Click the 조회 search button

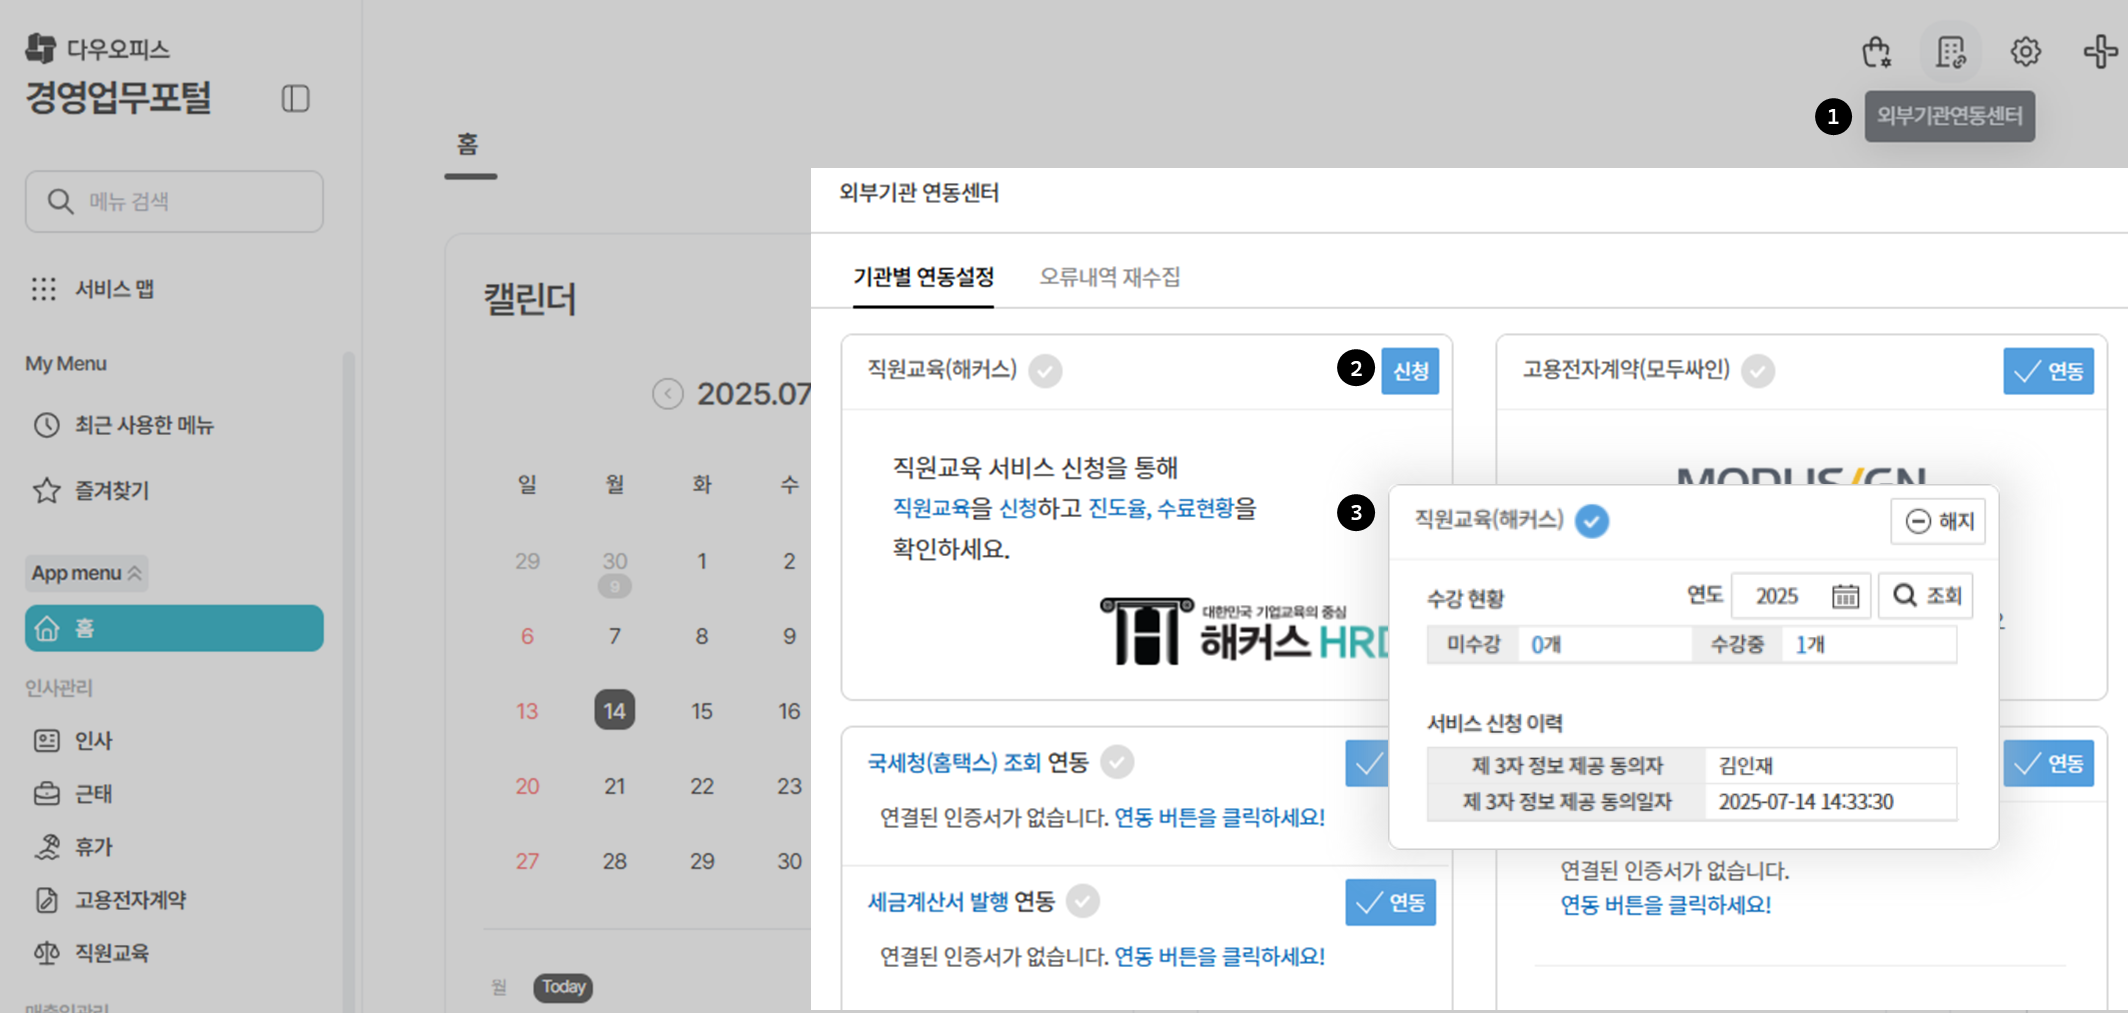(x=1926, y=596)
